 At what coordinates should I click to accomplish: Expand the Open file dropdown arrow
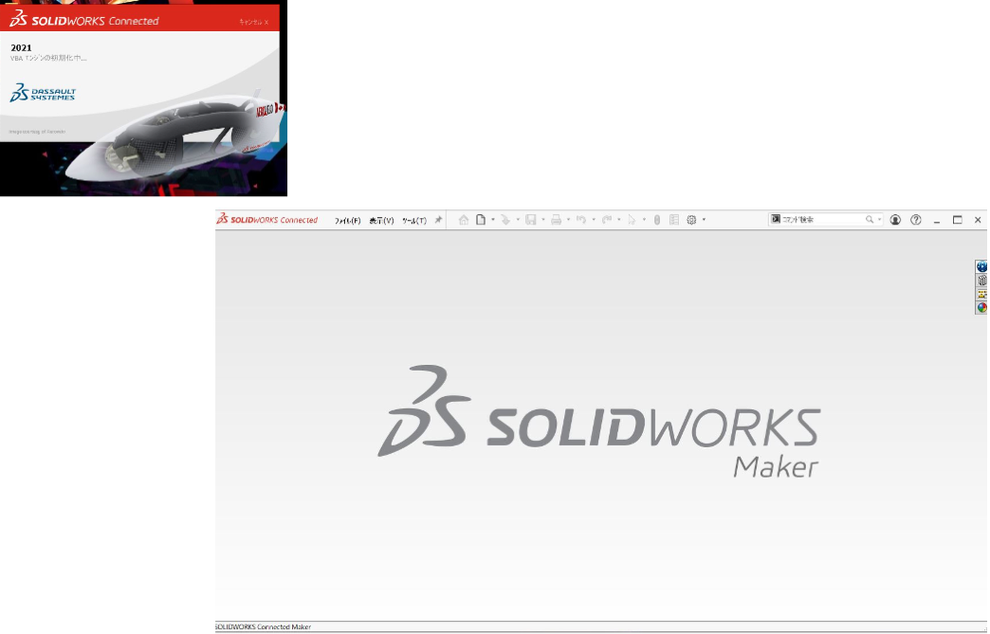[518, 220]
